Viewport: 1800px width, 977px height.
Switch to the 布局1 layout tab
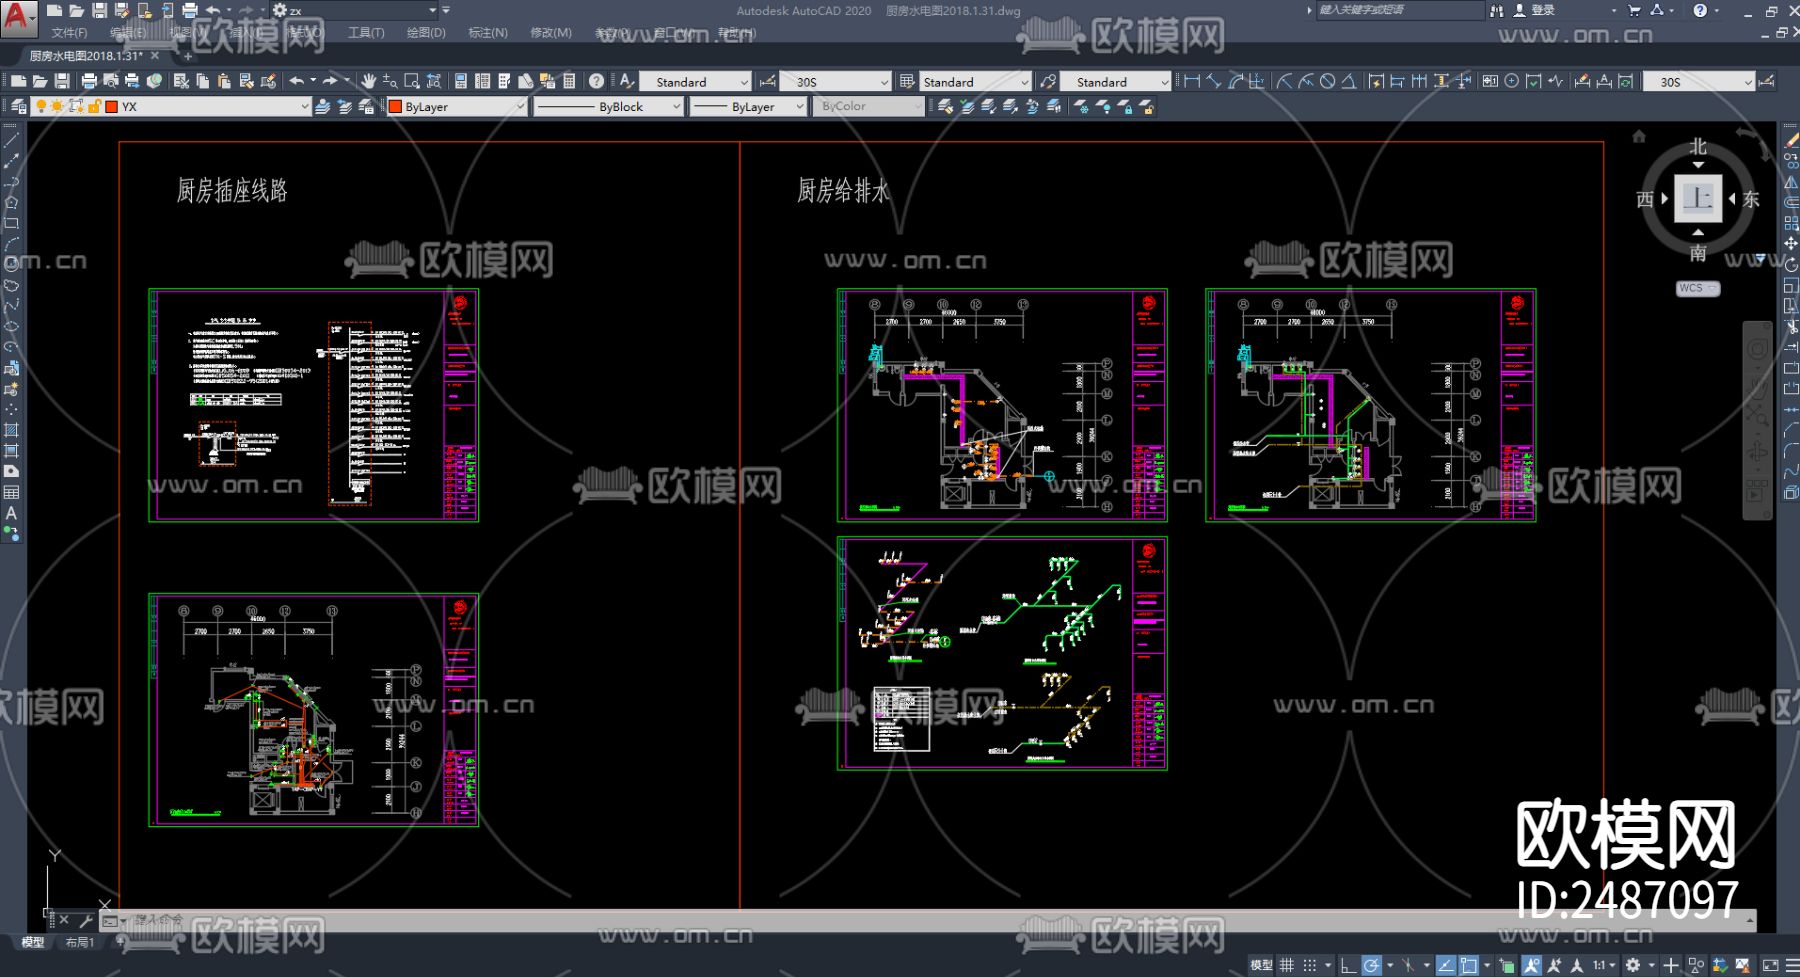[x=79, y=942]
